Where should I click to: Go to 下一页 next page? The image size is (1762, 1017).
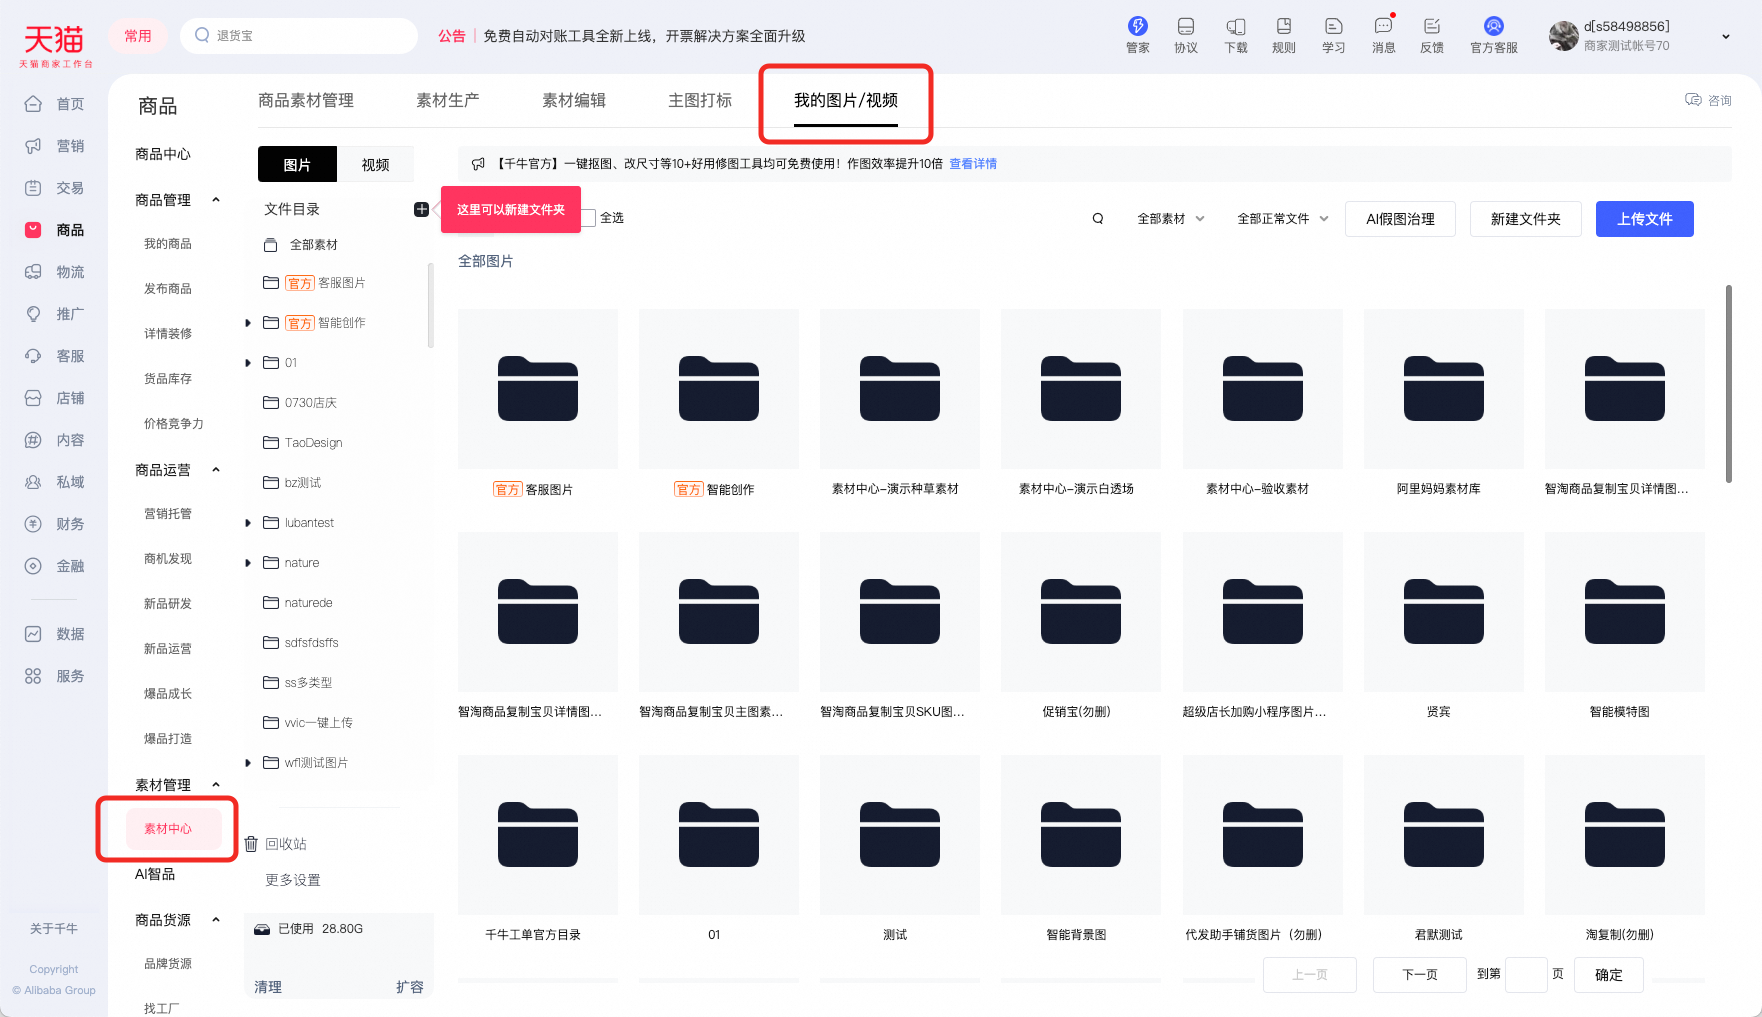pyautogui.click(x=1420, y=974)
